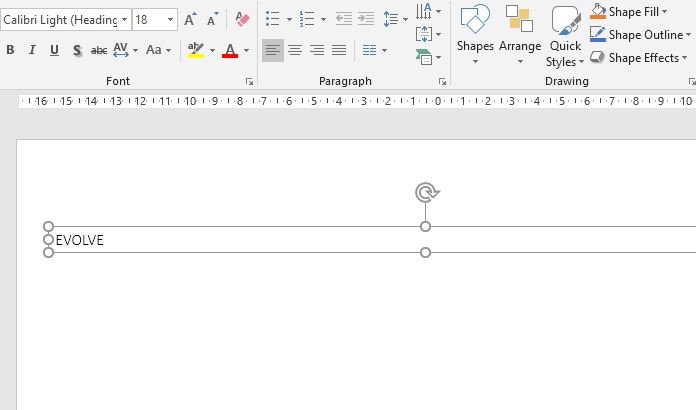The height and width of the screenshot is (410, 696).
Task: Toggle bold formatting
Action: pyautogui.click(x=10, y=50)
